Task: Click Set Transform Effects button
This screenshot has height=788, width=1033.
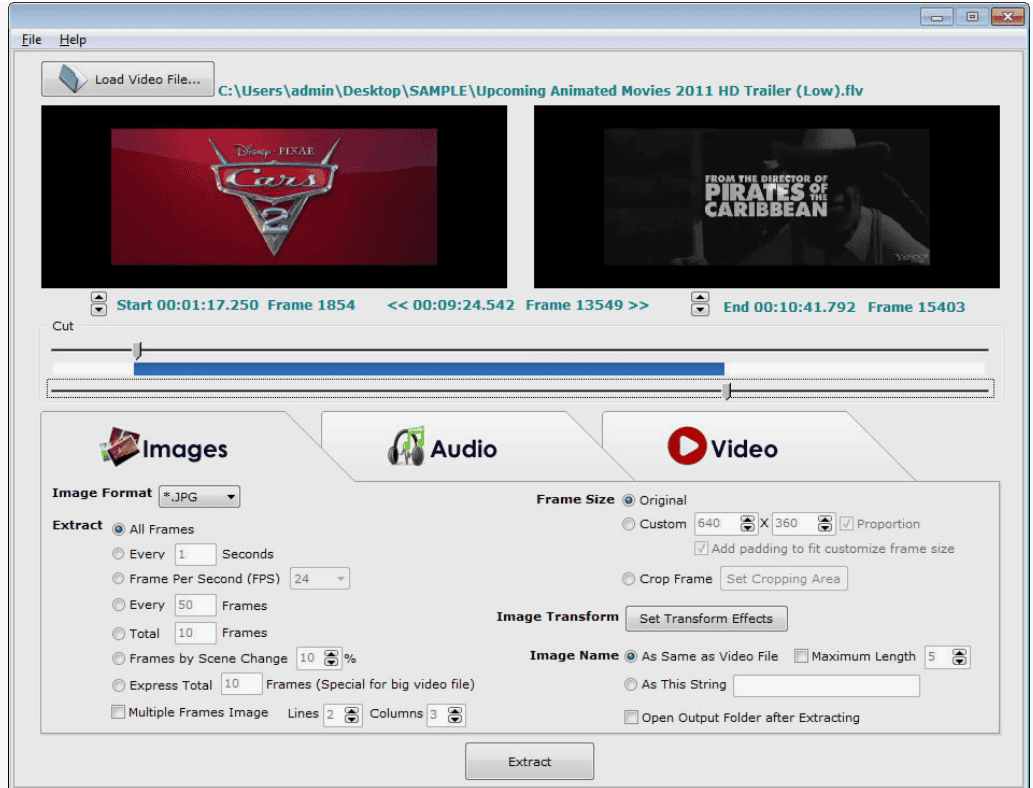Action: click(x=706, y=618)
